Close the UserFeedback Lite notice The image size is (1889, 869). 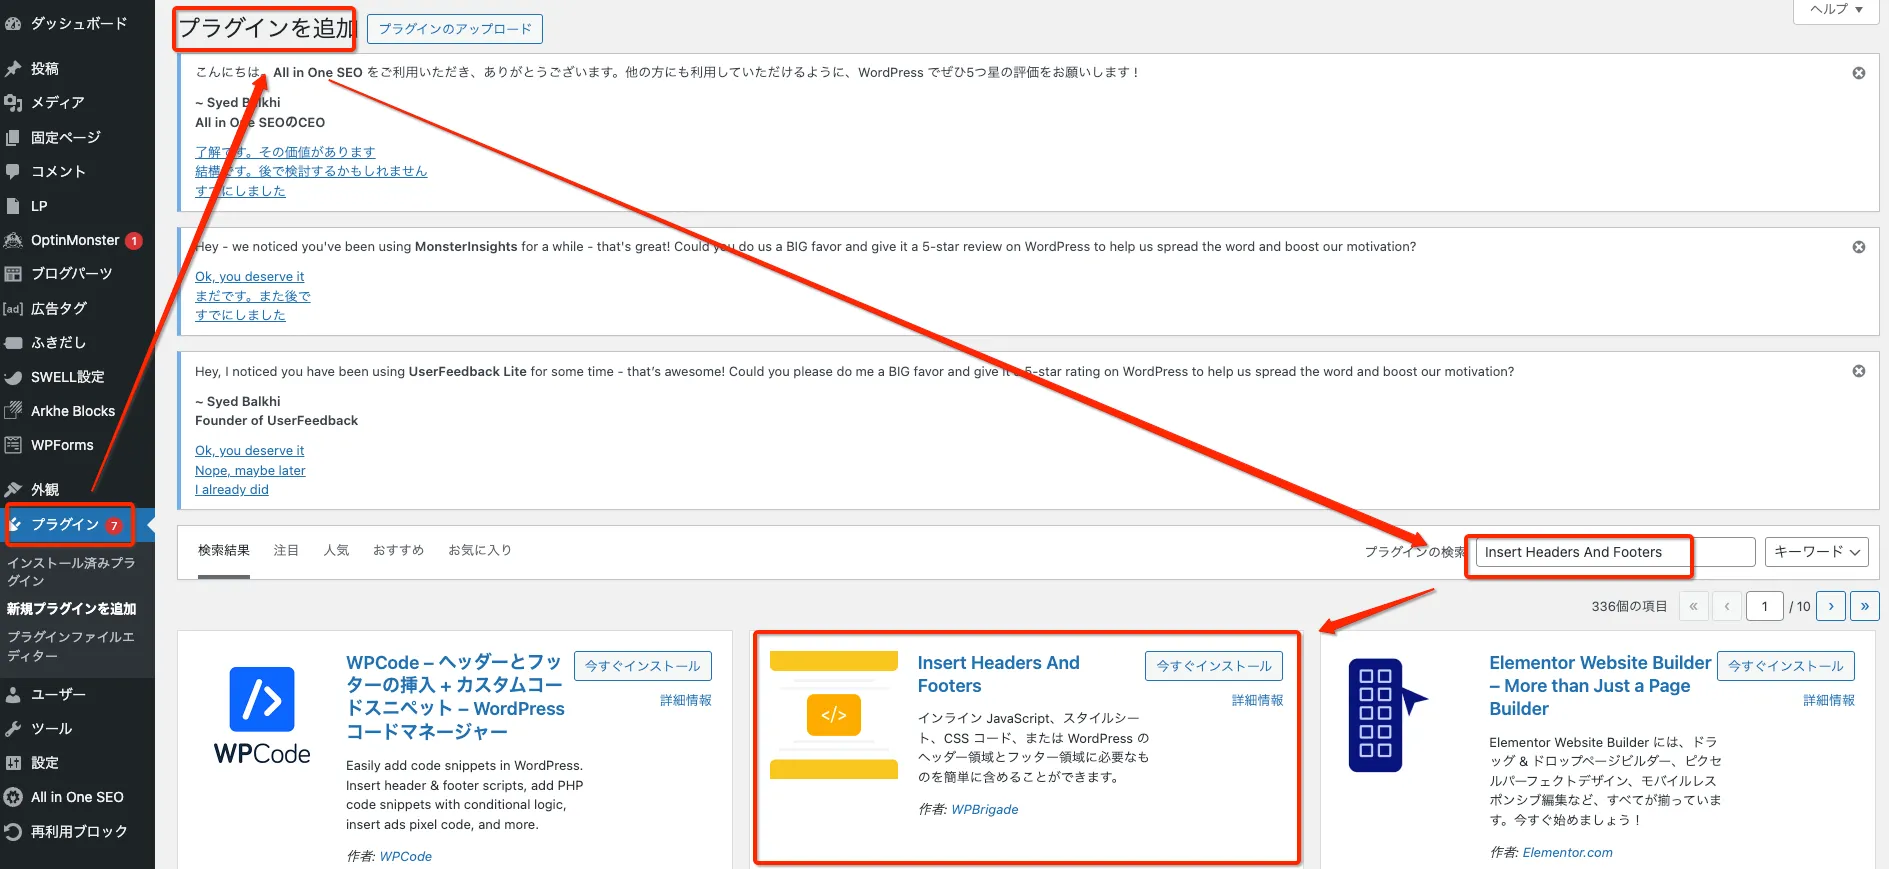point(1858,371)
